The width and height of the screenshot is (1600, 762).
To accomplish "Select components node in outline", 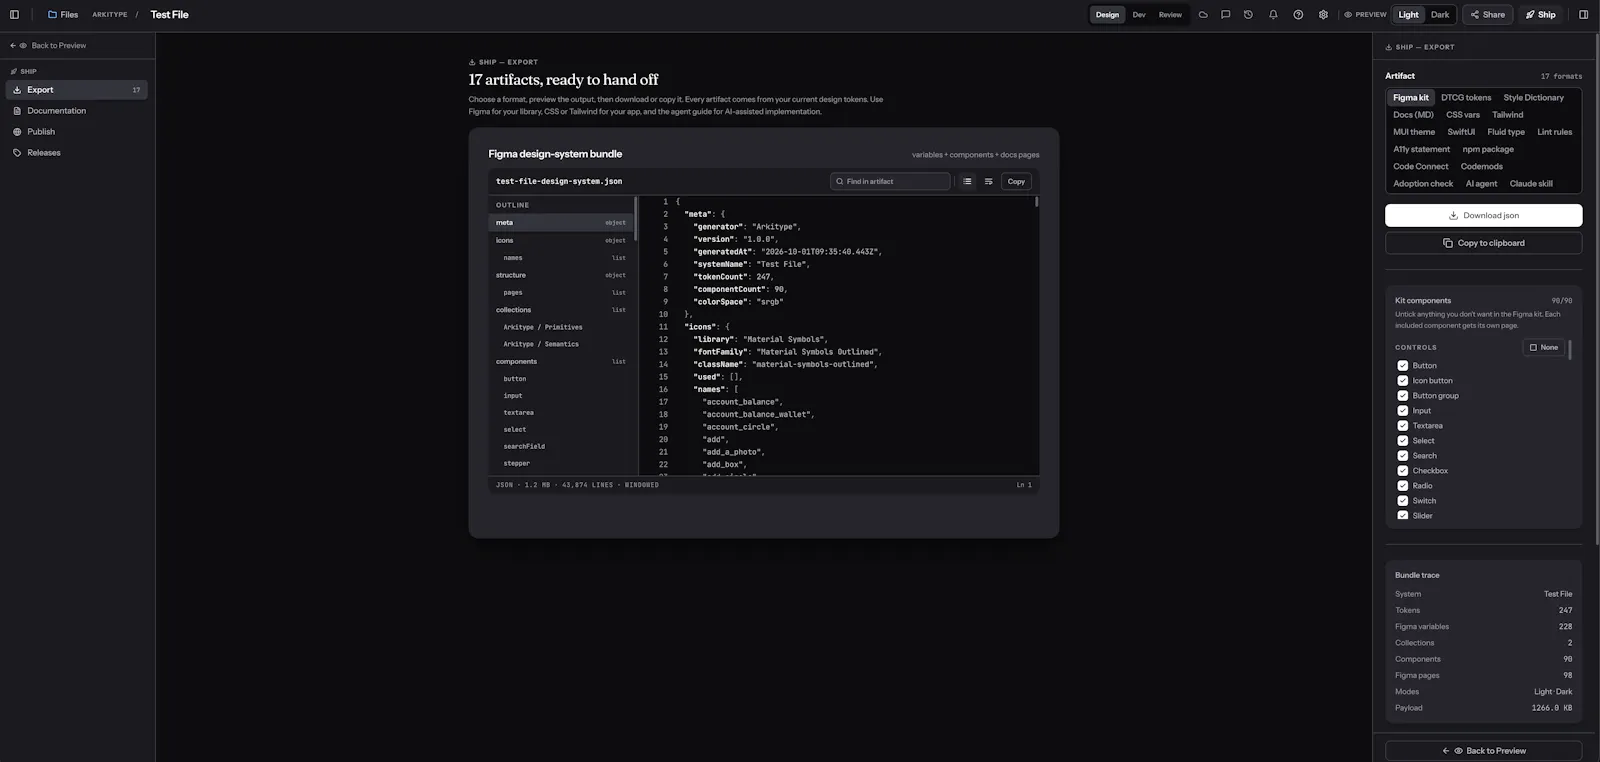I will [x=561, y=362].
